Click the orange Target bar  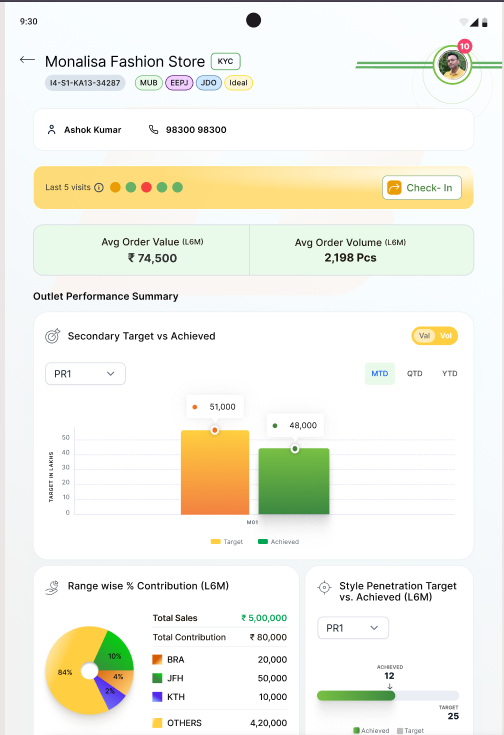(x=215, y=472)
